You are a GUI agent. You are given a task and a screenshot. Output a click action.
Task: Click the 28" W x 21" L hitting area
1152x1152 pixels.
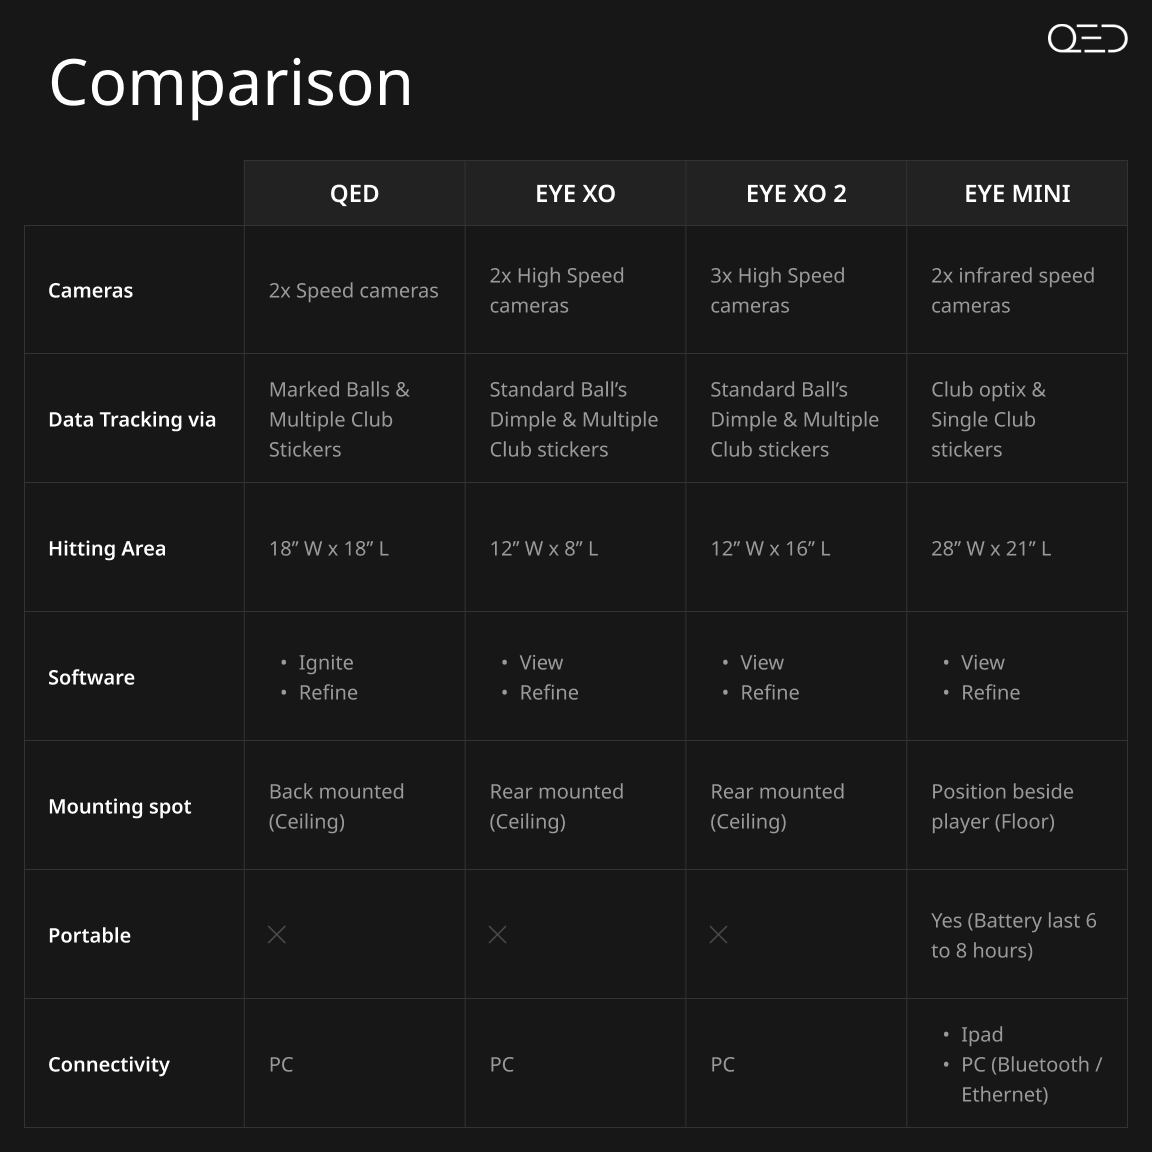991,549
